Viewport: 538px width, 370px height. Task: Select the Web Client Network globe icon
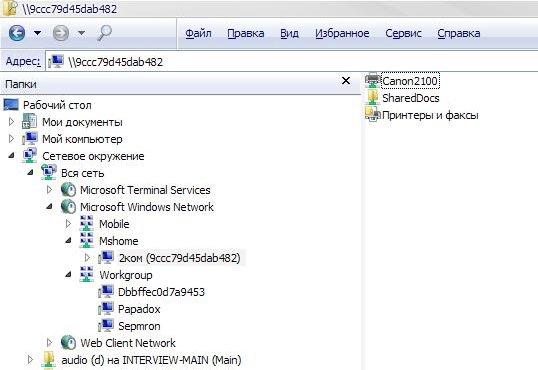tap(68, 342)
